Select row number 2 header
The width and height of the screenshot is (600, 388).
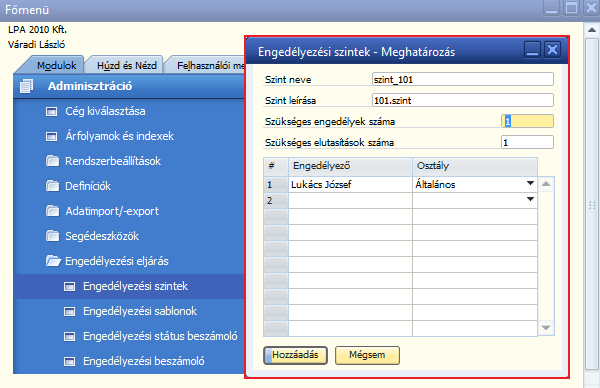(276, 201)
